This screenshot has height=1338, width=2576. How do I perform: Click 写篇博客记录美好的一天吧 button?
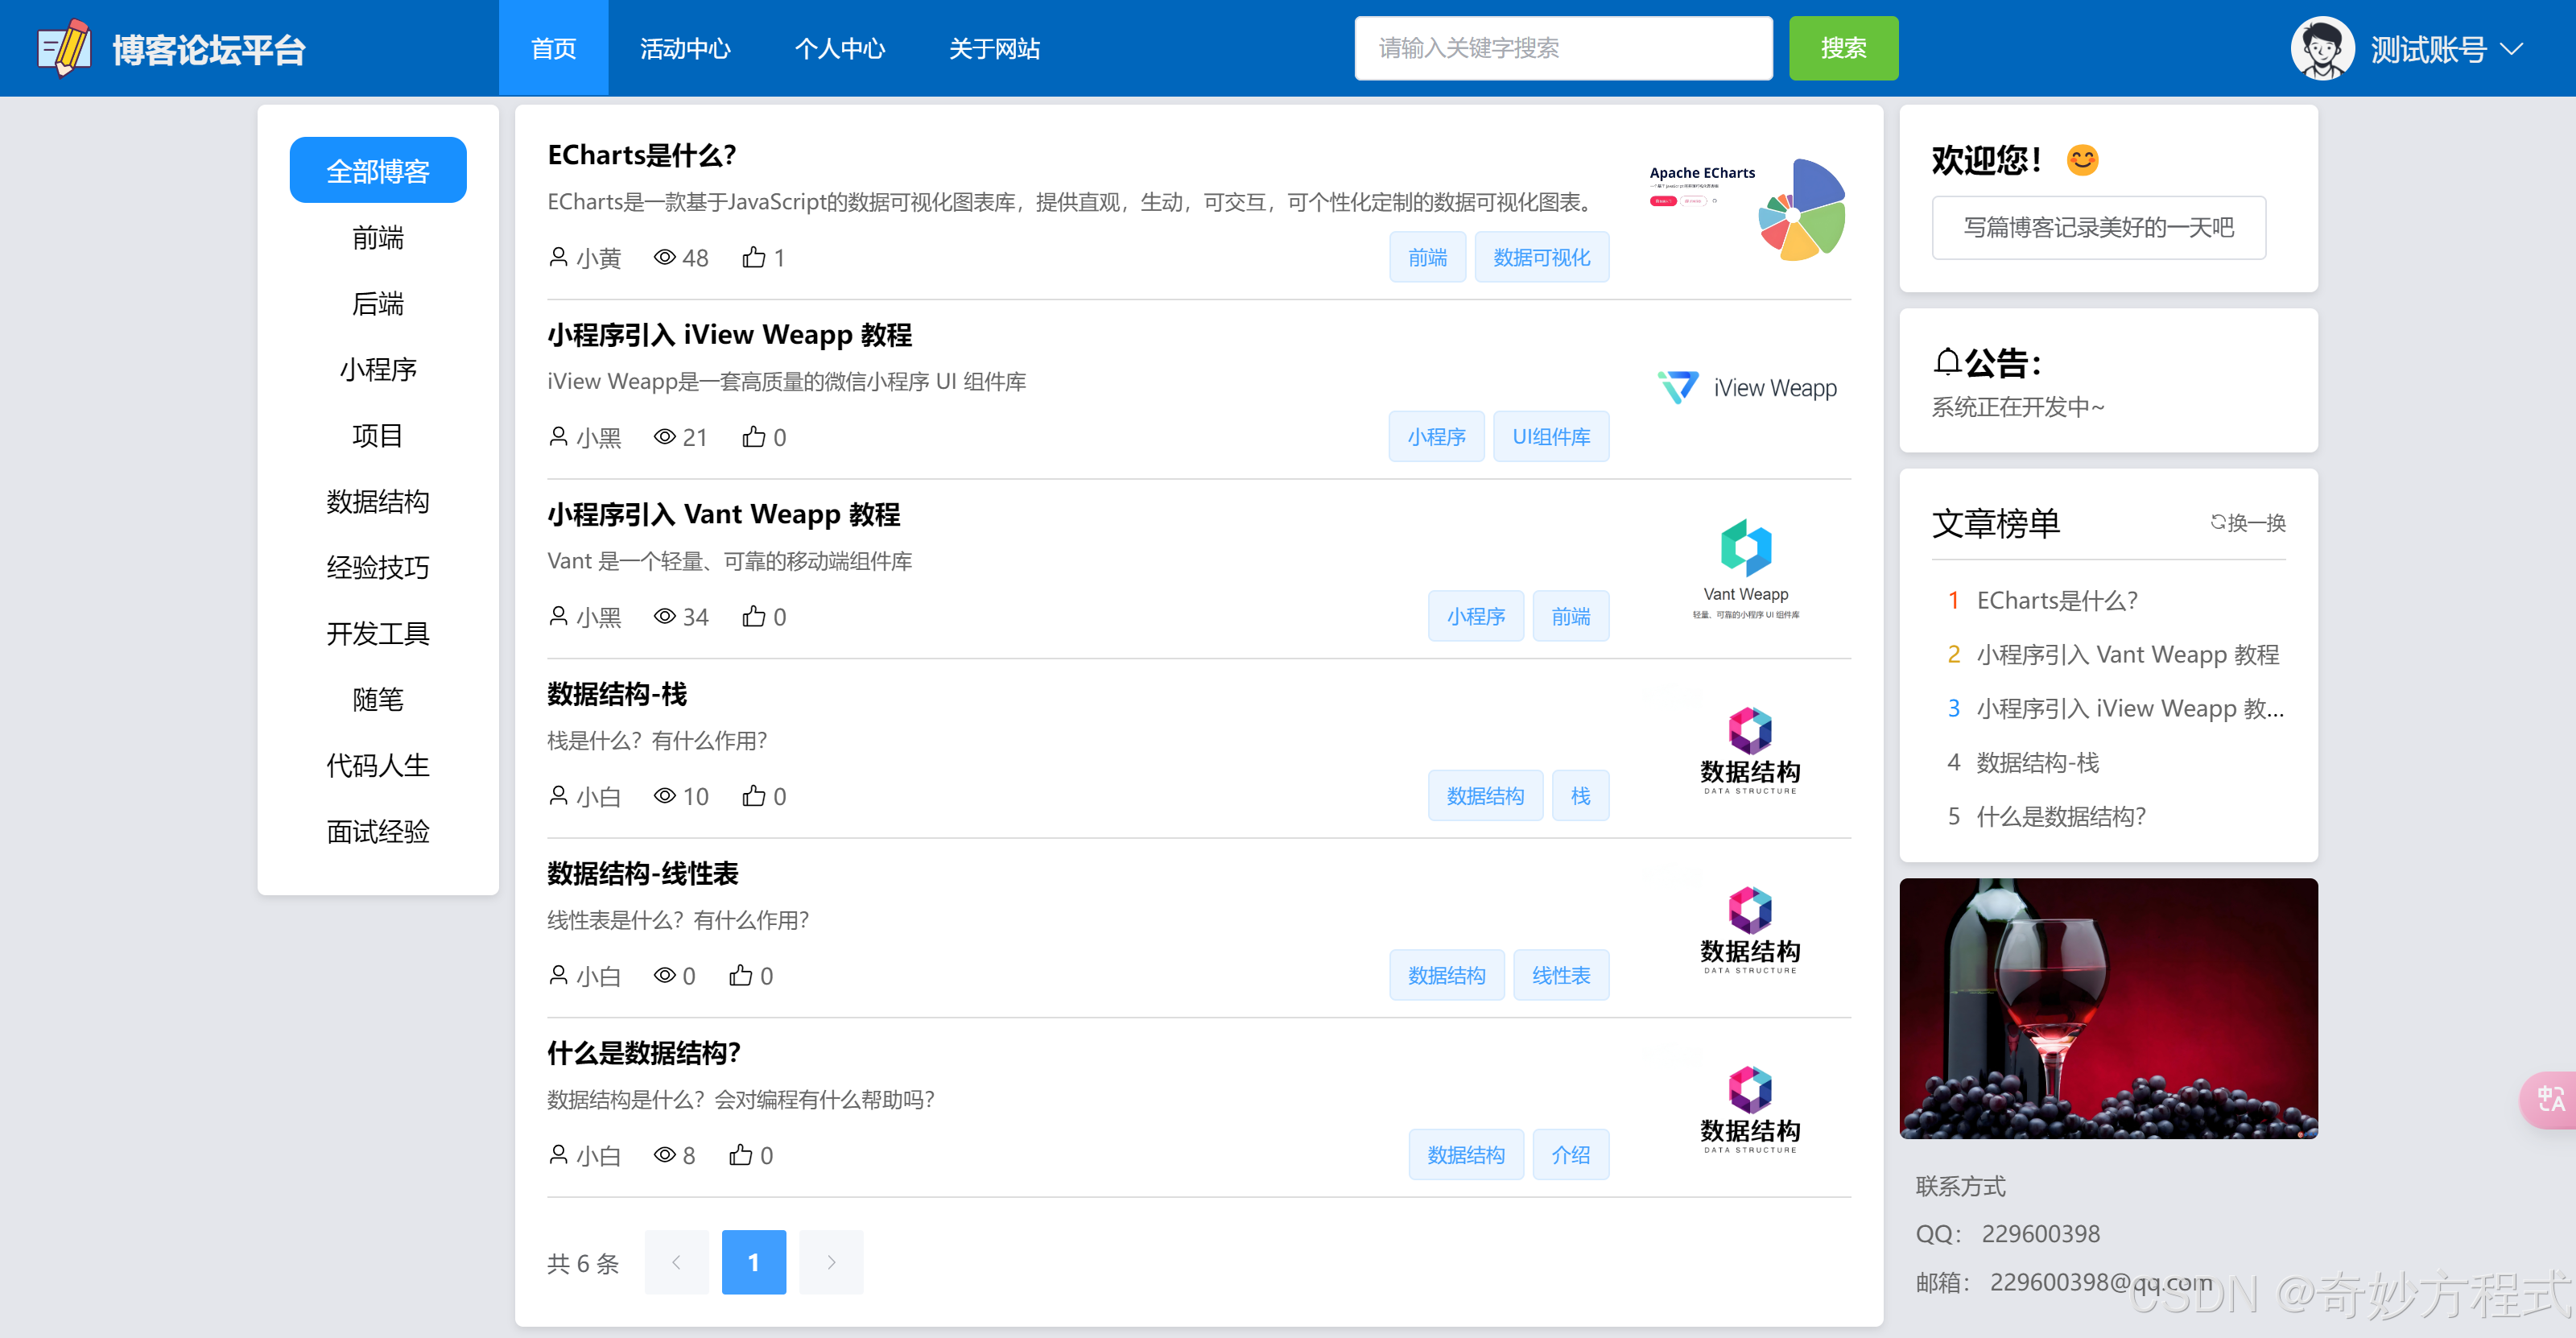click(x=2098, y=227)
